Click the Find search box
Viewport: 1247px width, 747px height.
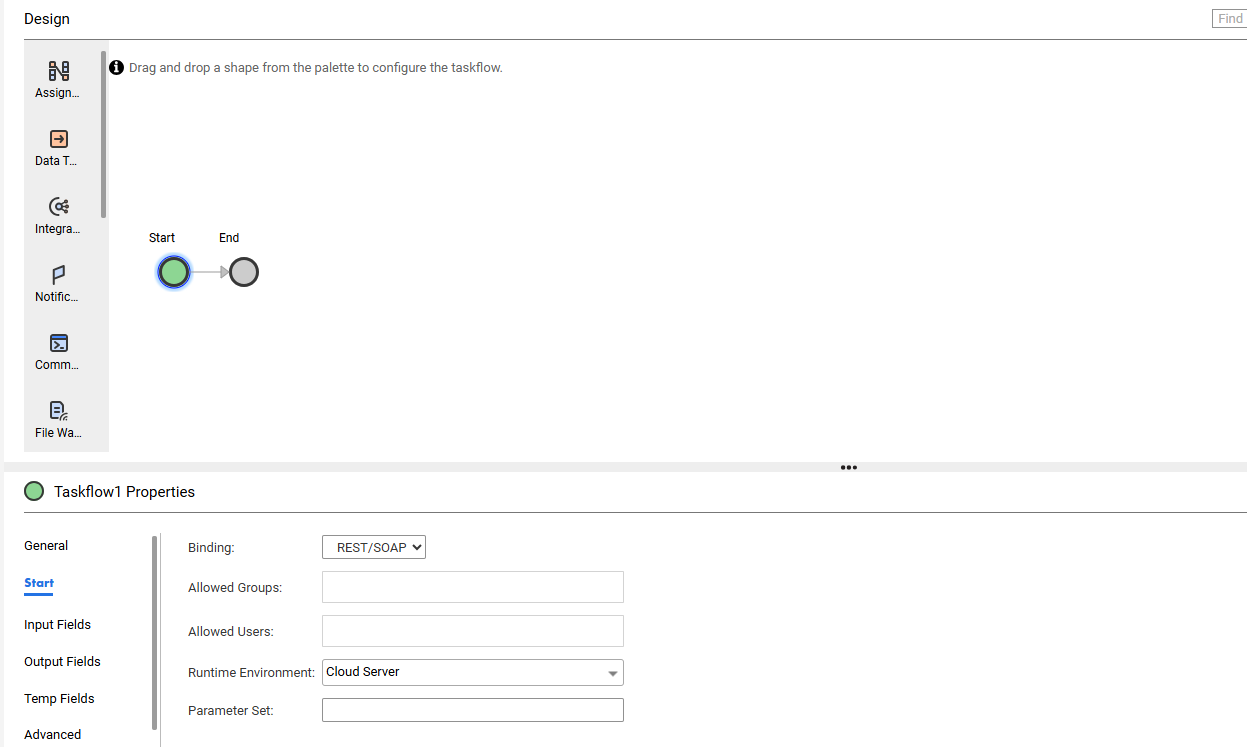1229,19
